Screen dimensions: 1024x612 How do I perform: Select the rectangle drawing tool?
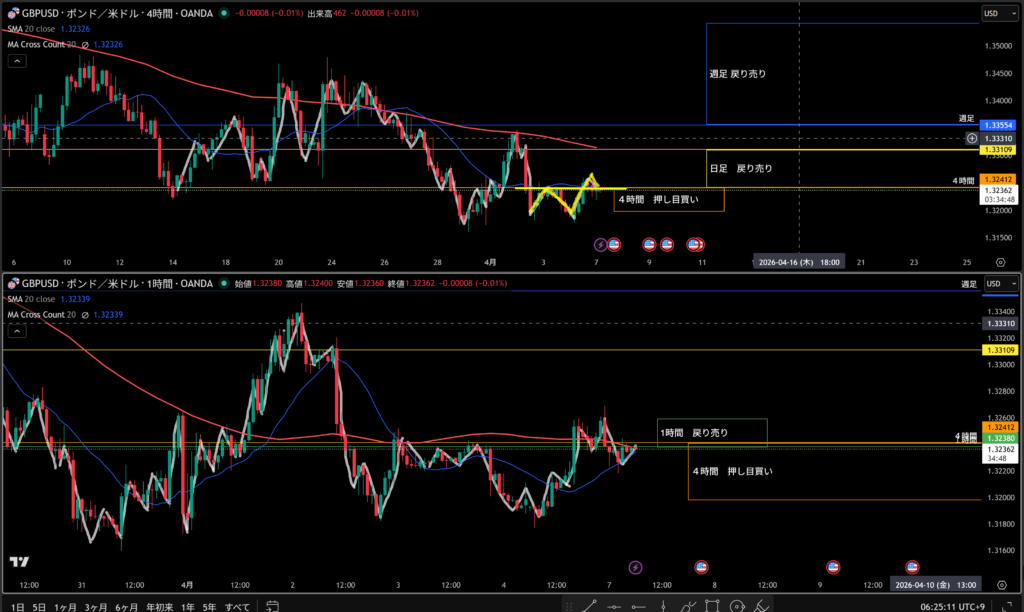(x=711, y=606)
